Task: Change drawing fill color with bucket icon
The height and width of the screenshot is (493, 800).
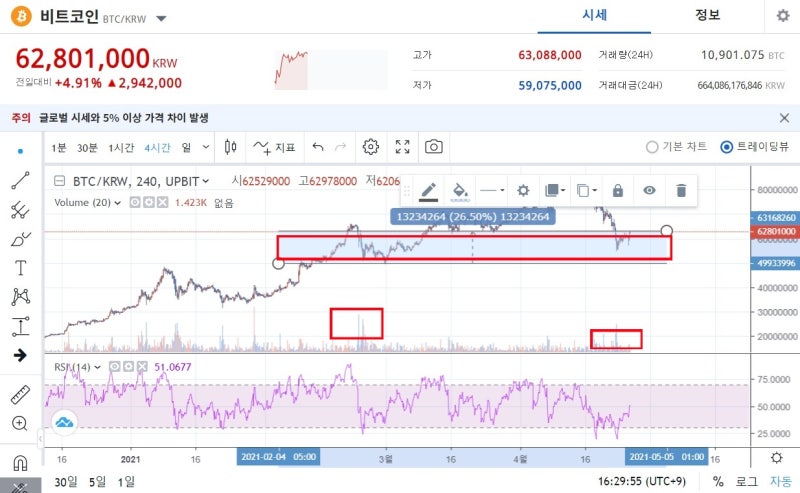Action: [460, 191]
